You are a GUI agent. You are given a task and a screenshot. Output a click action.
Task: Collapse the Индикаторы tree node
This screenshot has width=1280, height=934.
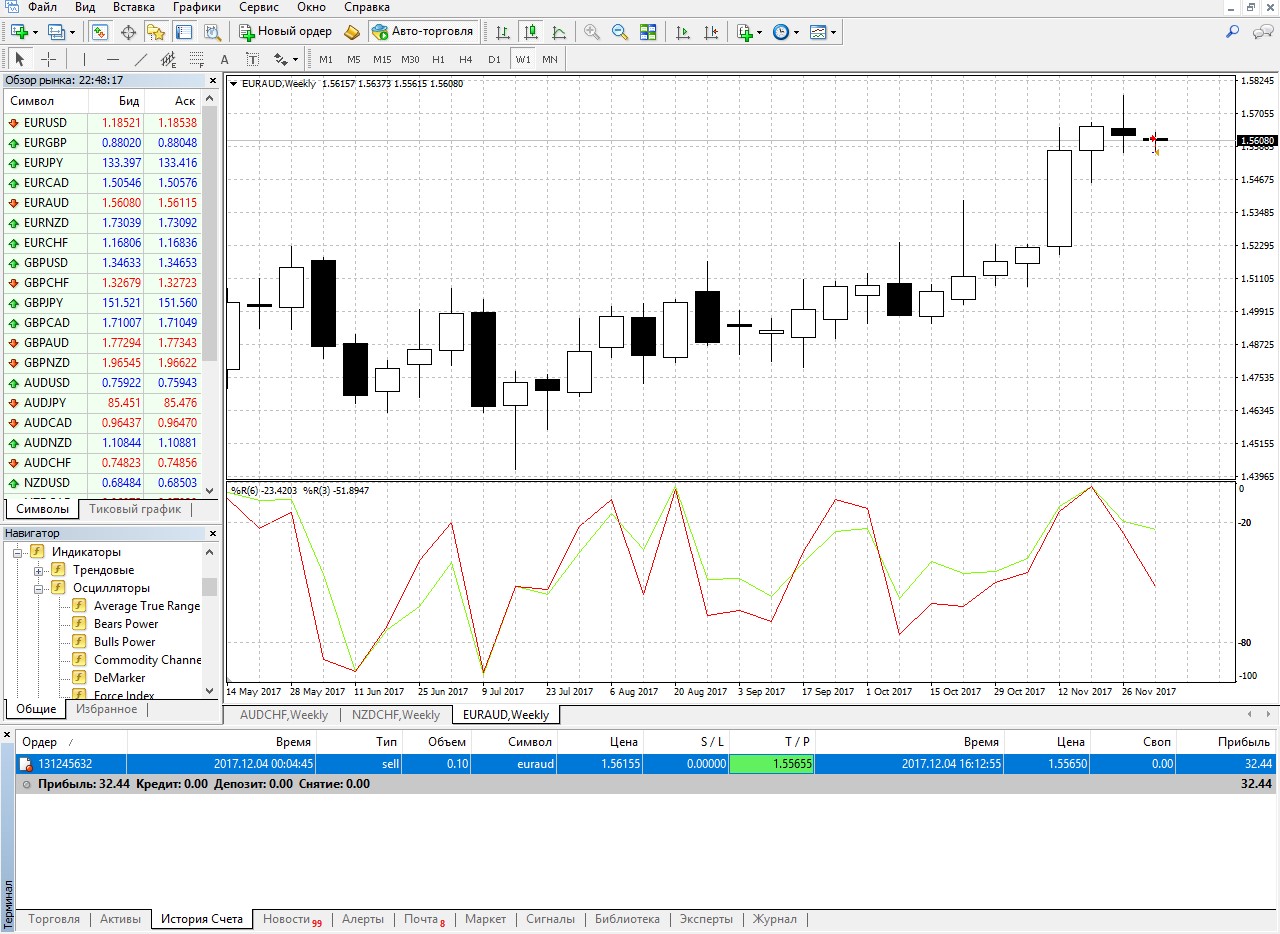18,552
